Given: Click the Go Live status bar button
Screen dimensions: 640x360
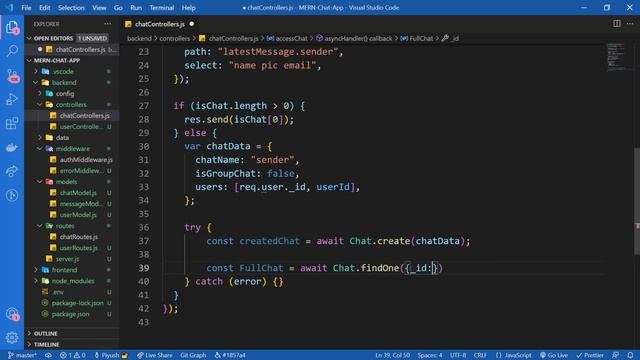Looking at the screenshot, I should point(554,355).
